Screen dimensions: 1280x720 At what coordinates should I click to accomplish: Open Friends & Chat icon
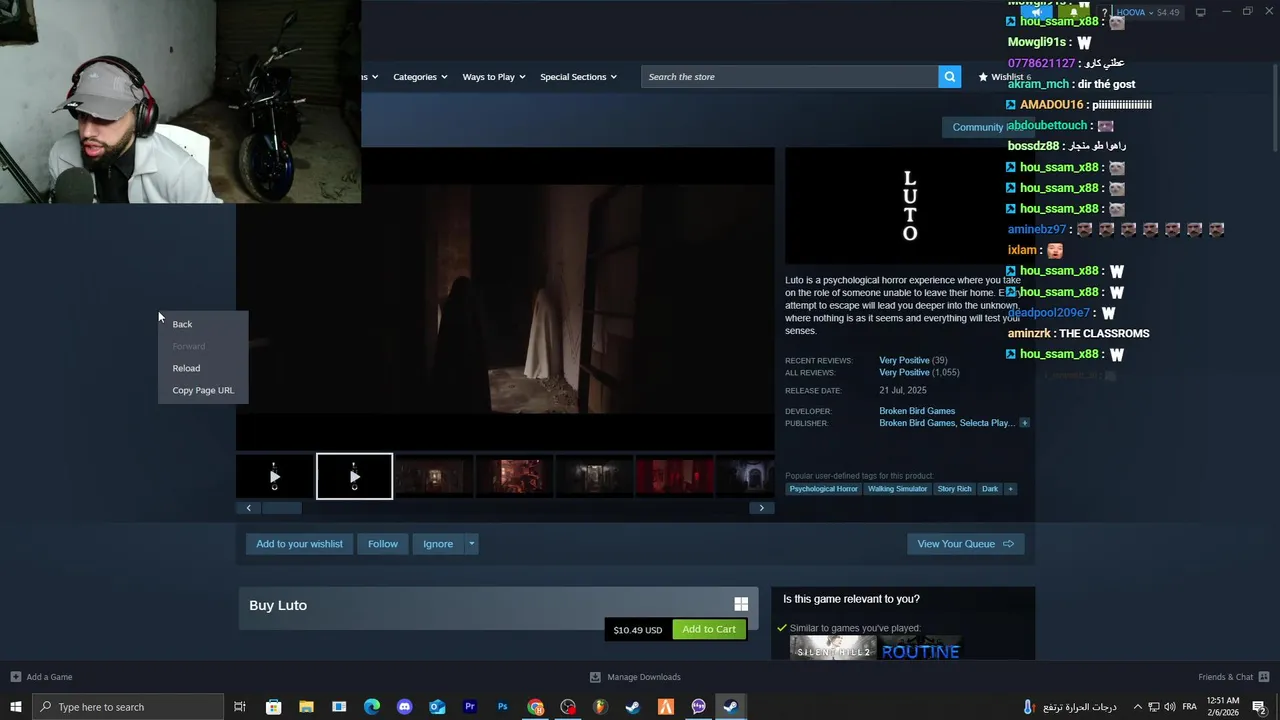pos(1265,677)
